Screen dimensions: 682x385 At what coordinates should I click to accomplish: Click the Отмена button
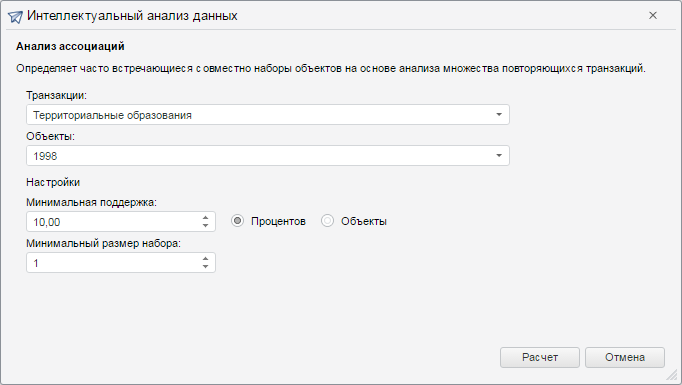(x=625, y=357)
